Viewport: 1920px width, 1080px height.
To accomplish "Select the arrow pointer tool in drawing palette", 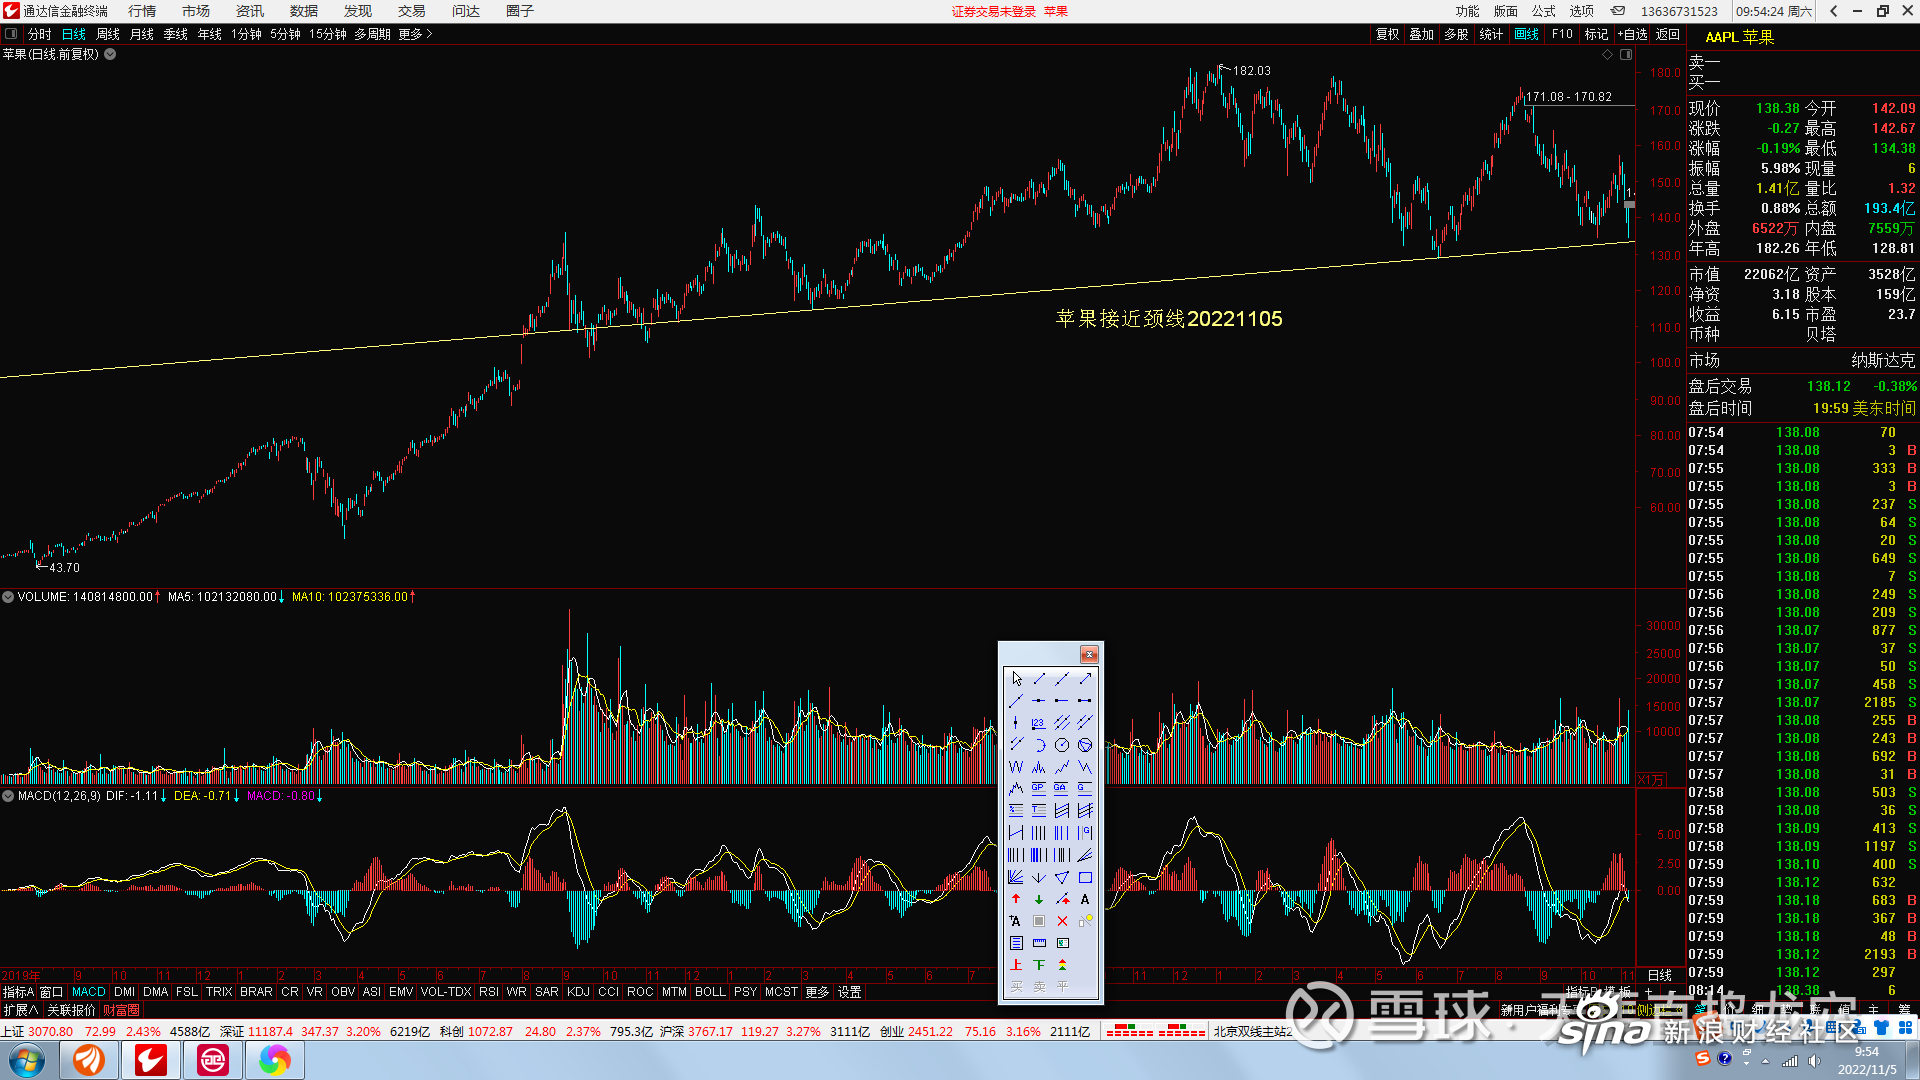I will [x=1016, y=679].
